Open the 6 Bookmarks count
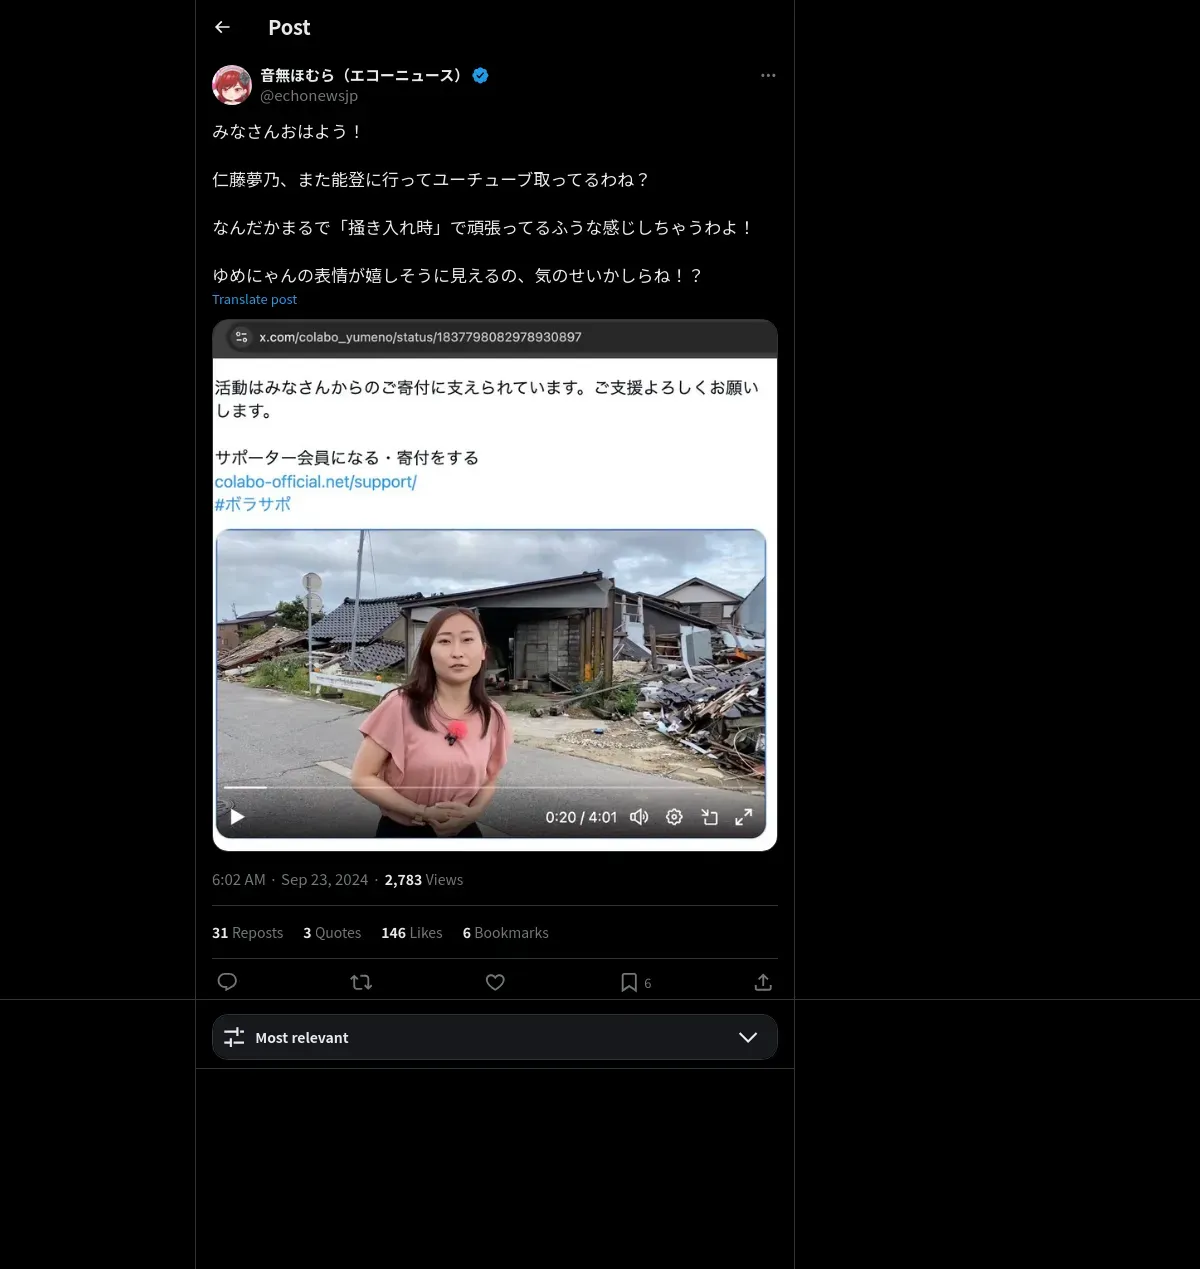This screenshot has width=1200, height=1269. point(505,932)
